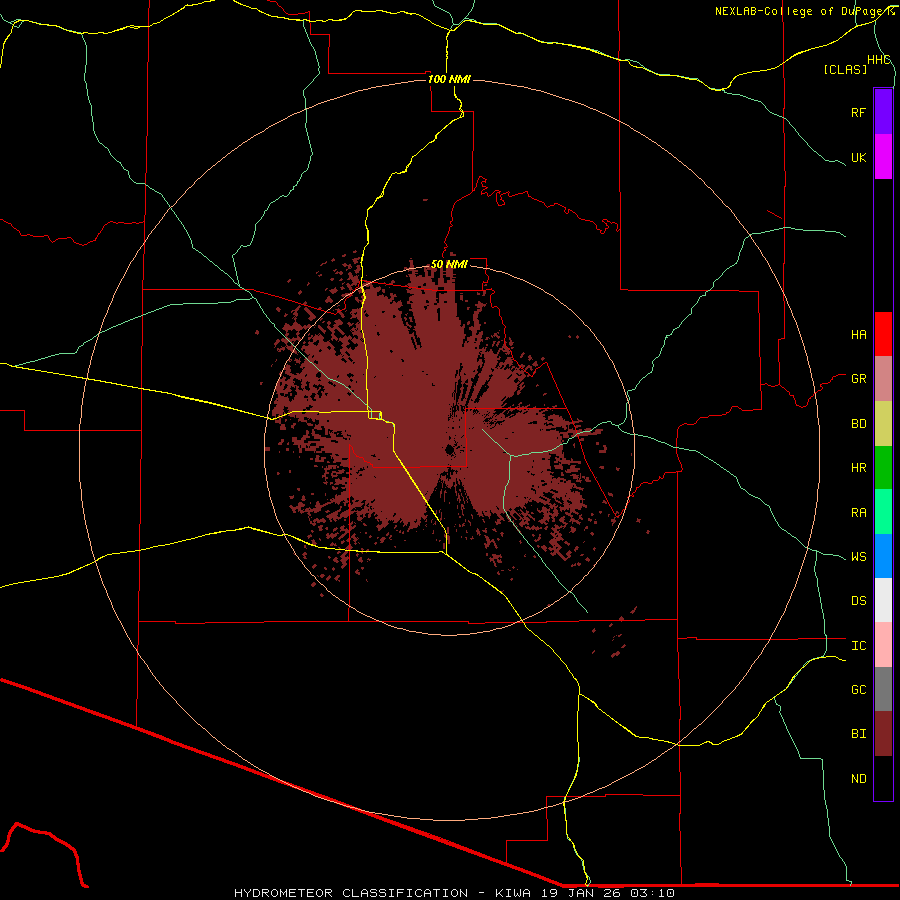Click the BI legend label
Viewport: 900px width, 900px height.
coord(858,734)
